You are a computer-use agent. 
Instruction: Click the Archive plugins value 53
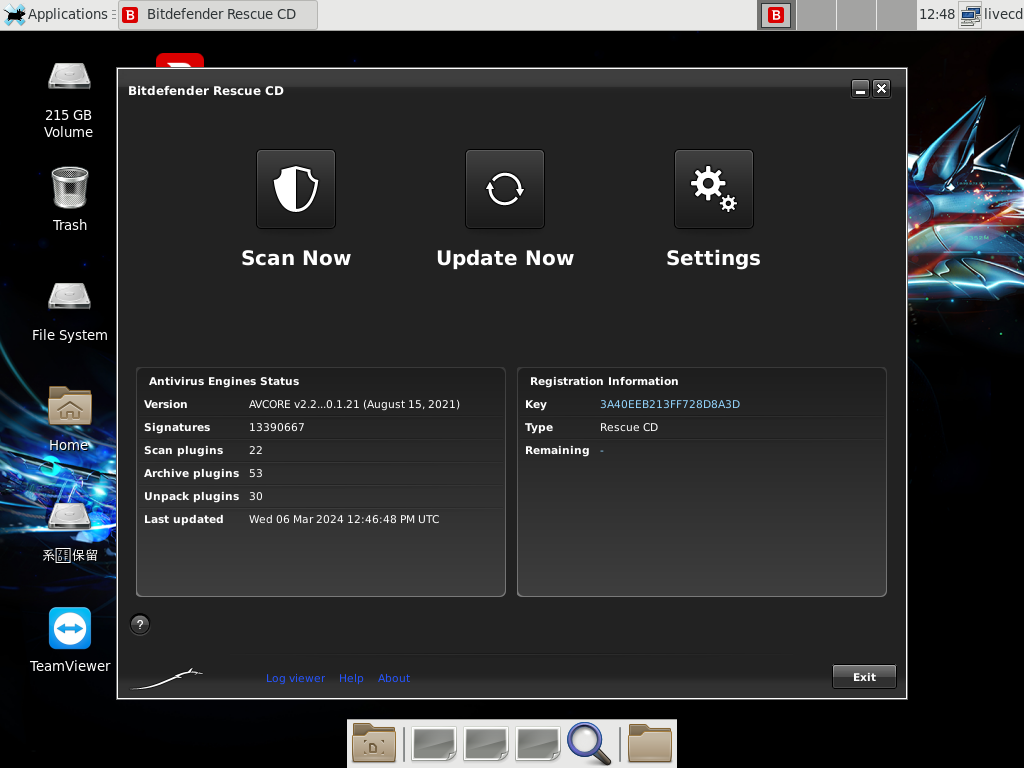coord(255,473)
